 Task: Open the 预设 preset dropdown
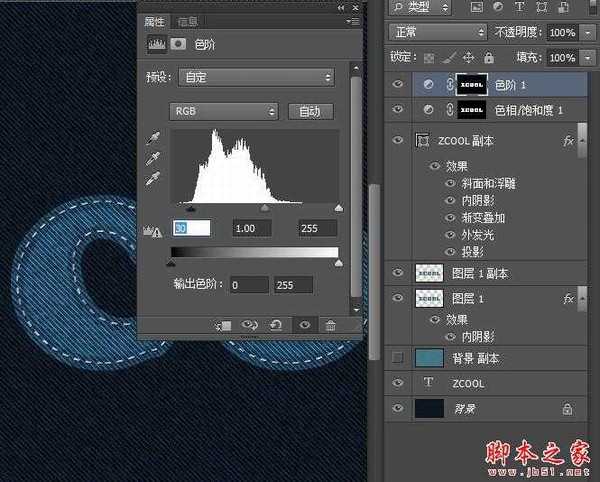click(x=256, y=78)
